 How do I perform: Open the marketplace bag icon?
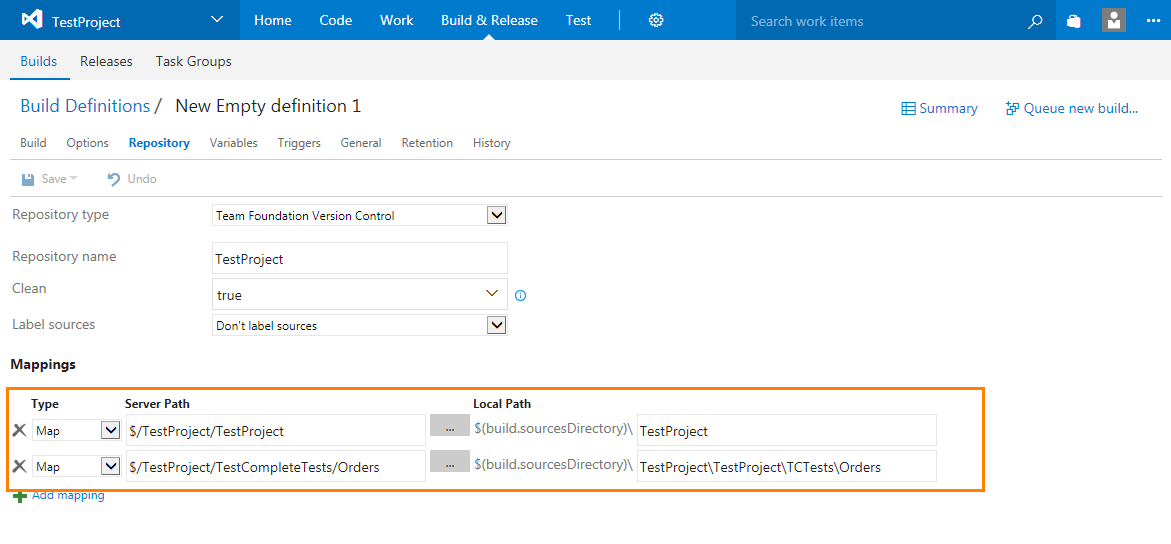1074,21
